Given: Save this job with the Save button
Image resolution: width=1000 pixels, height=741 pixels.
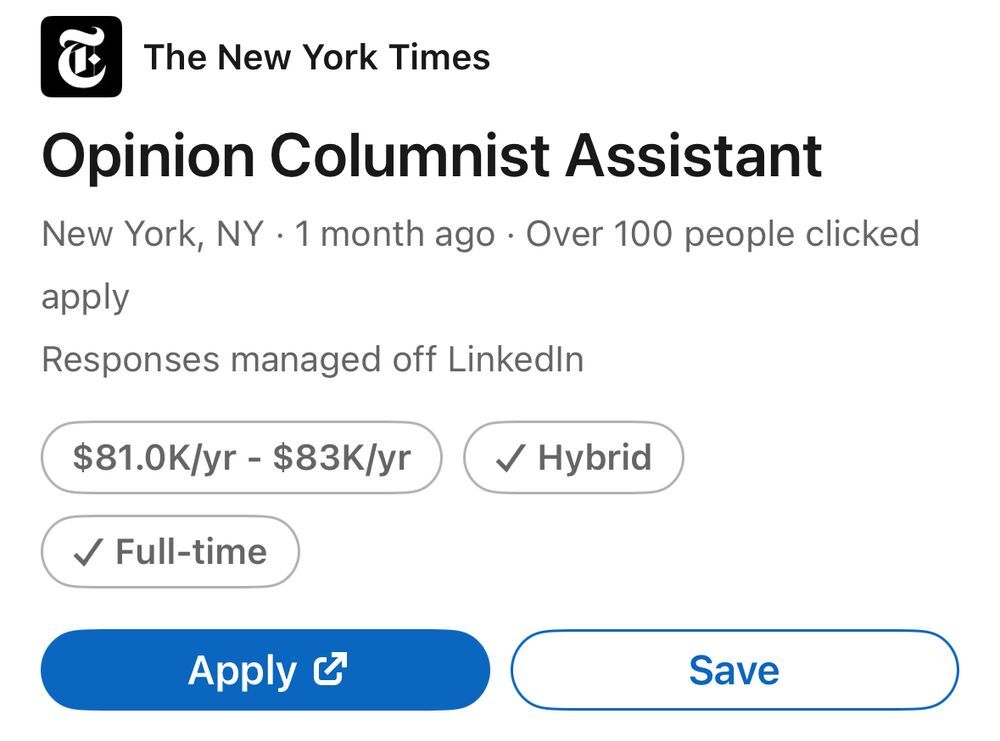Looking at the screenshot, I should (x=734, y=669).
